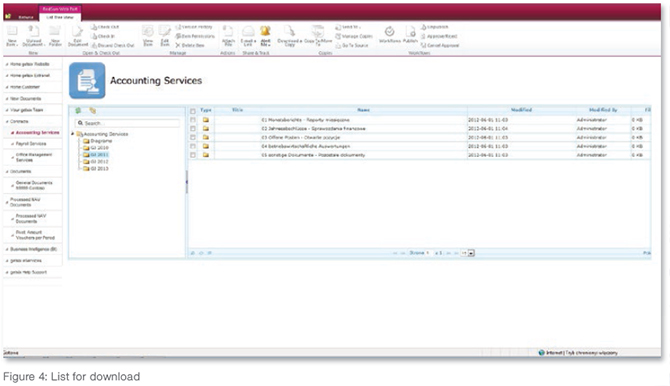Tick the checkbox for the 03 Offene Posten row
Image resolution: width=670 pixels, height=386 pixels.
point(193,138)
